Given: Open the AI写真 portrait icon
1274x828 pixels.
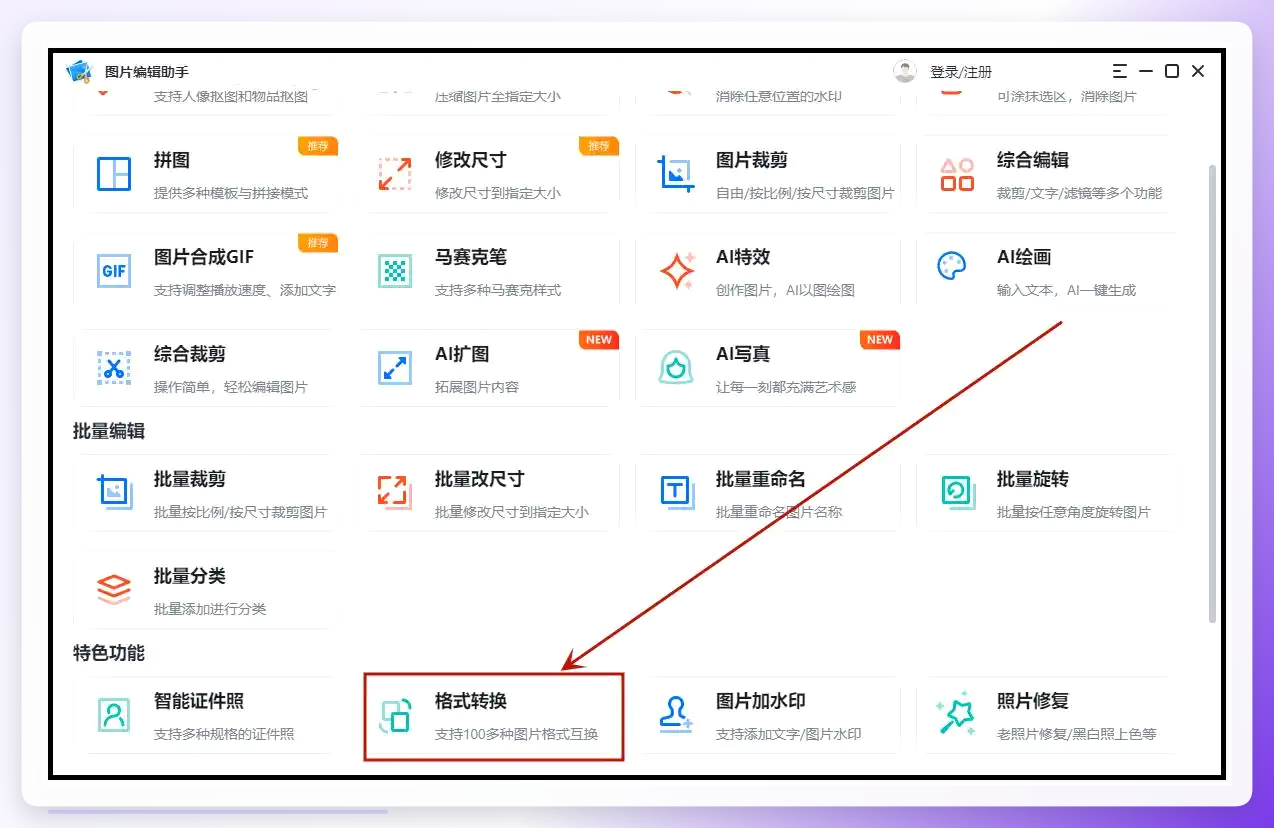Looking at the screenshot, I should pyautogui.click(x=676, y=367).
